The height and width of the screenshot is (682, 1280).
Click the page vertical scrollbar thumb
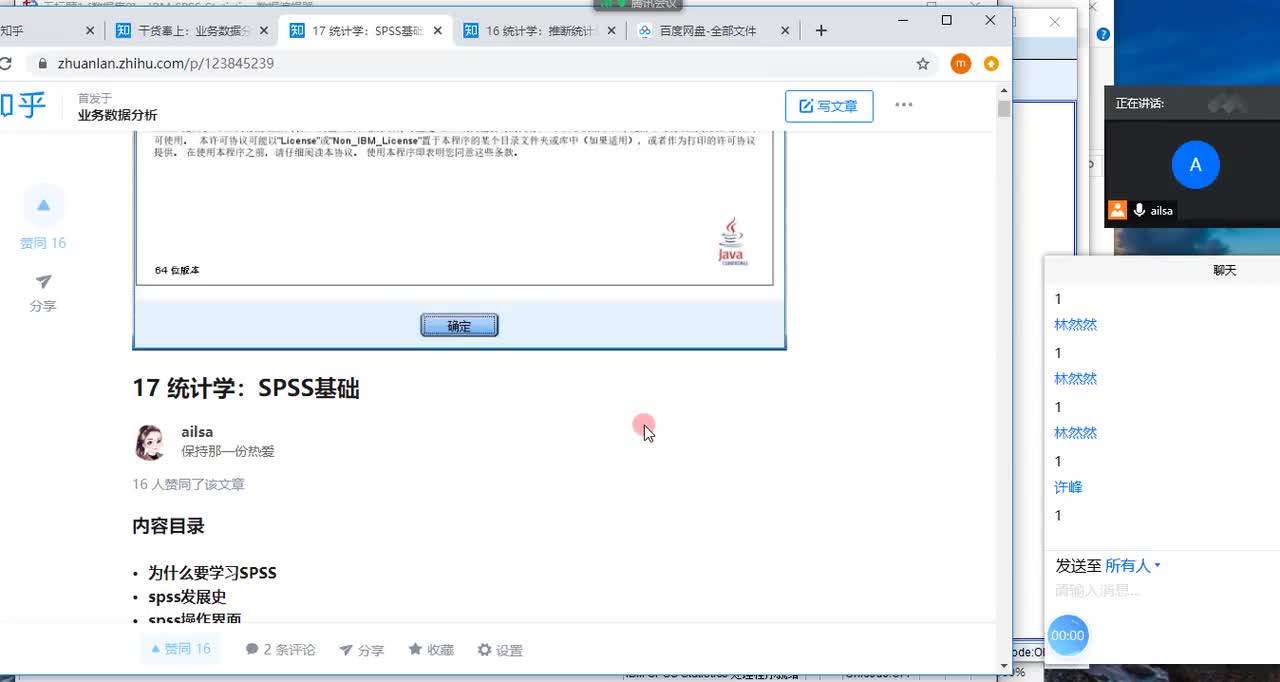click(1004, 109)
